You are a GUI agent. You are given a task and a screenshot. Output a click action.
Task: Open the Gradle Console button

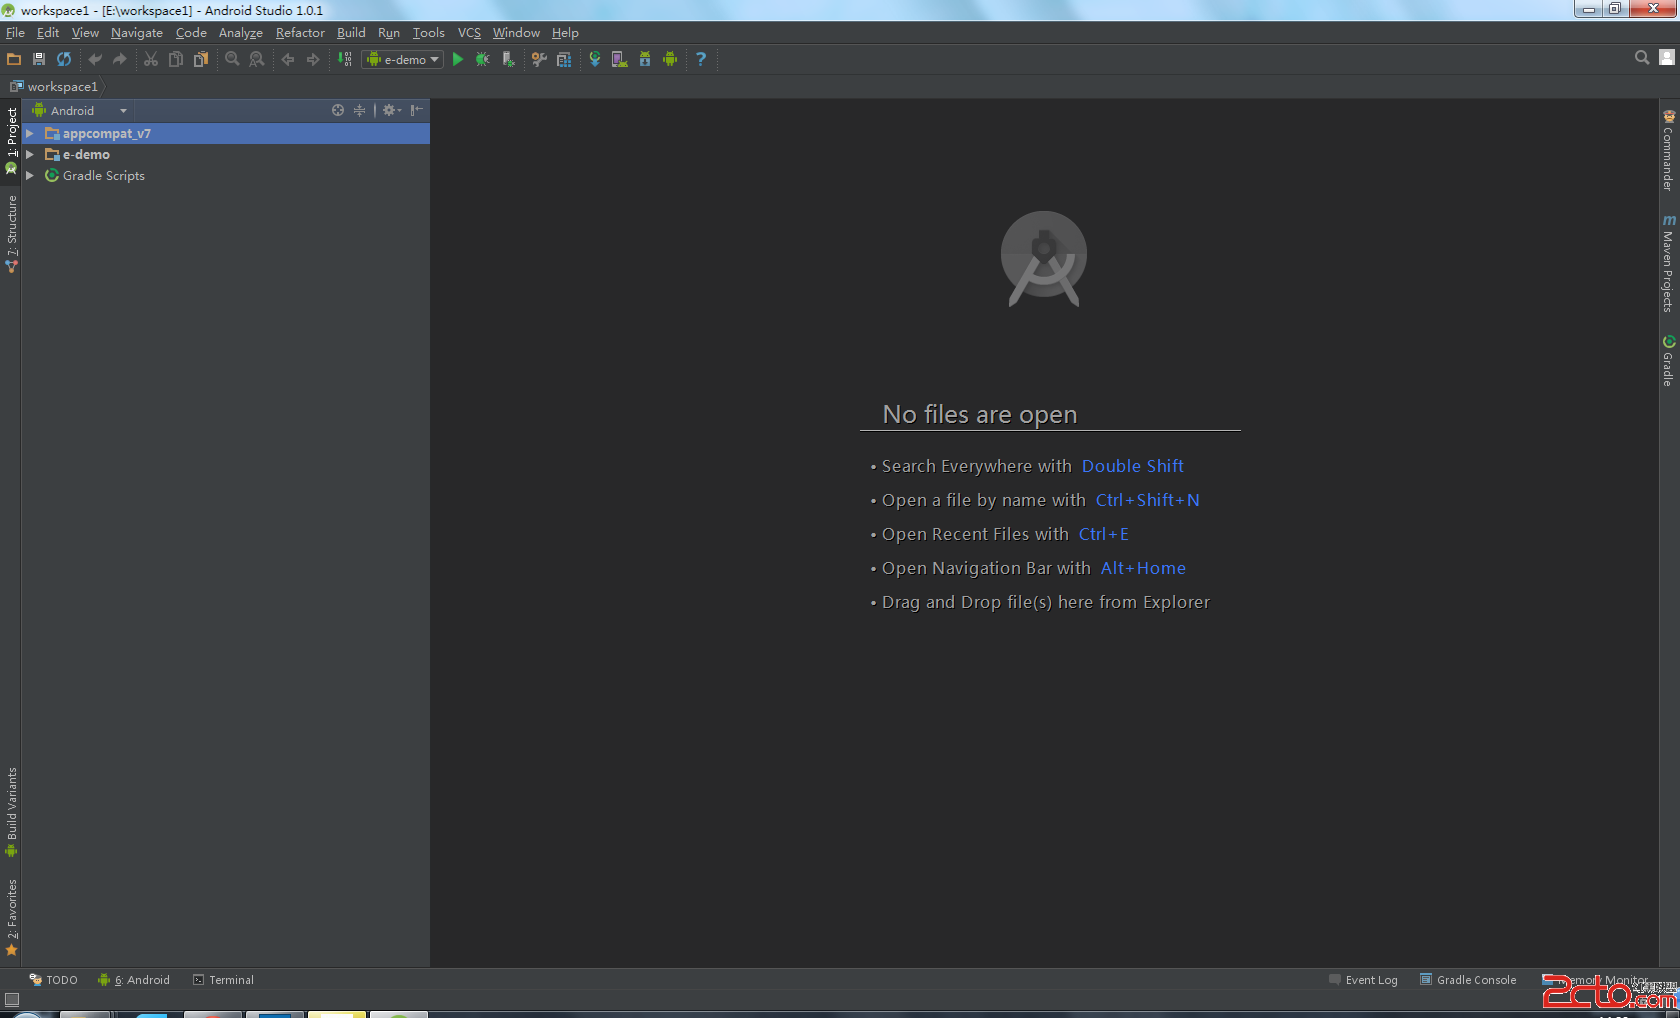(1468, 980)
